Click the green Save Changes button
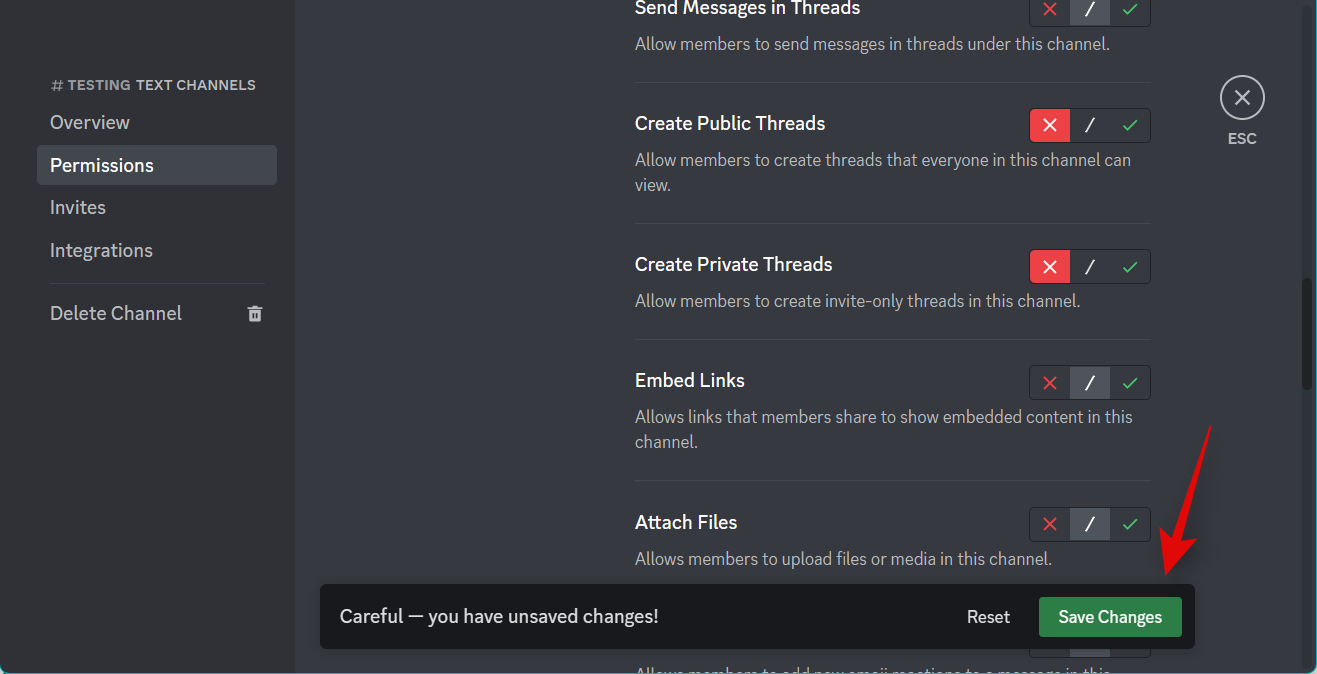Screen dimensions: 1317x674 point(1110,617)
